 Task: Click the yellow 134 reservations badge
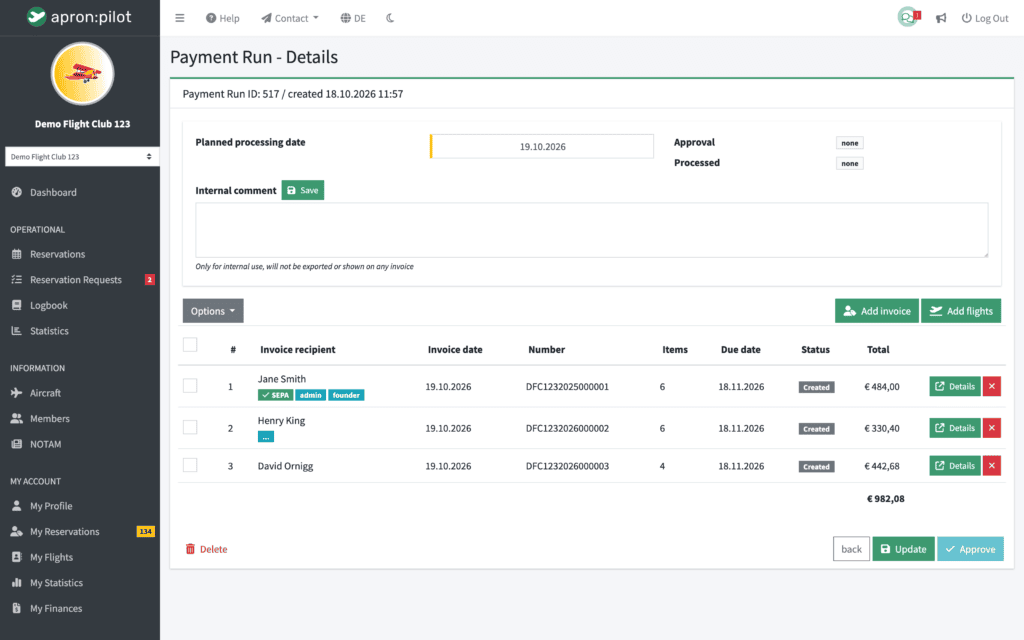tap(146, 532)
